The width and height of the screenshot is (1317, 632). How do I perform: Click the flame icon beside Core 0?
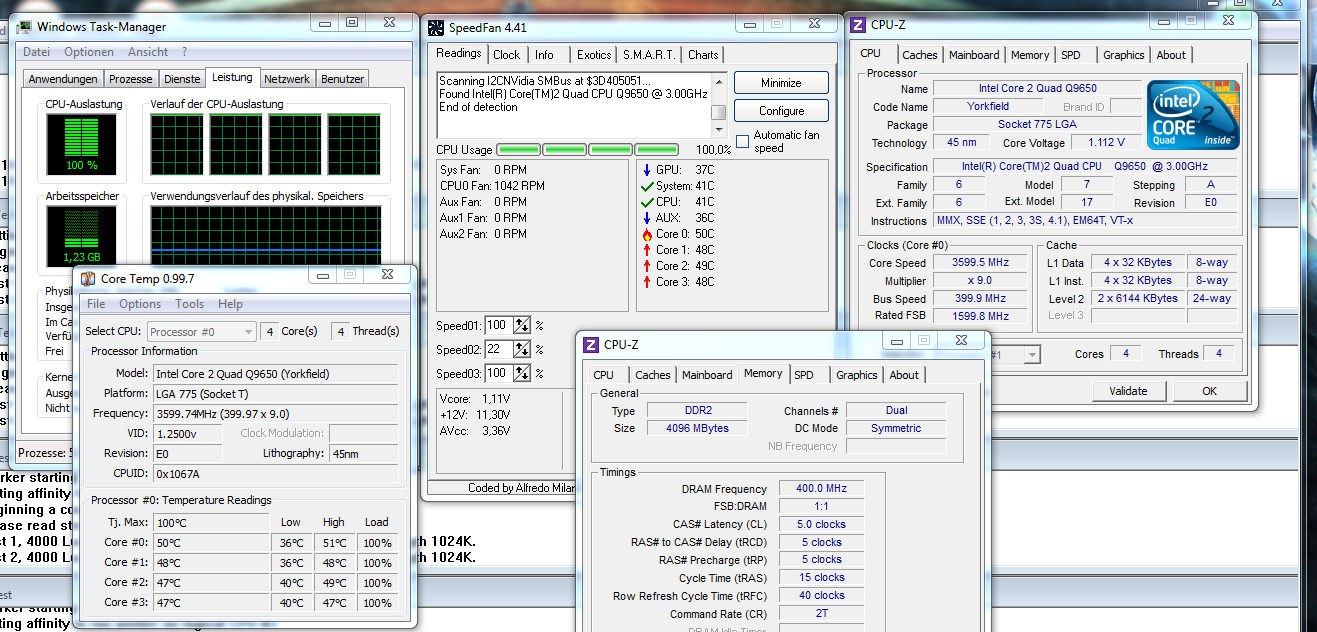(x=647, y=234)
